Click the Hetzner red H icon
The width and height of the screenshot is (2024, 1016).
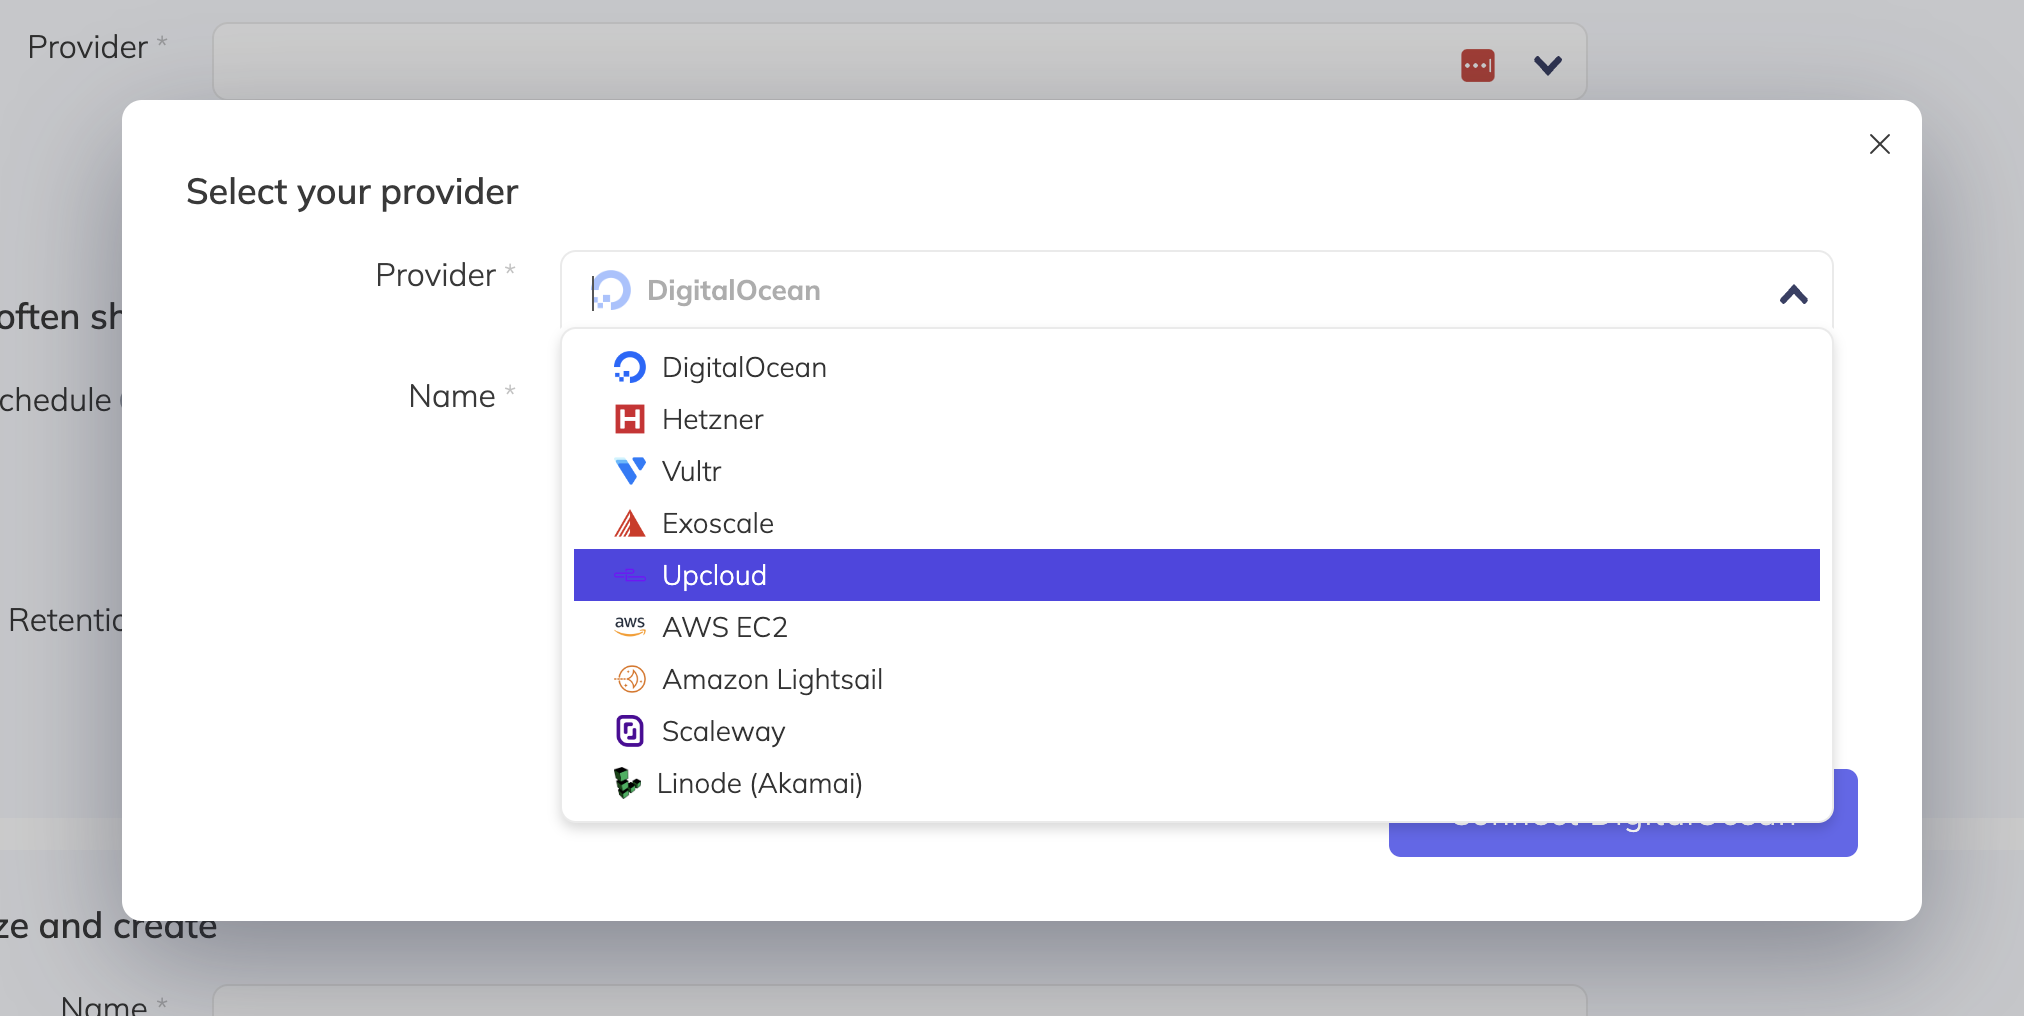click(630, 419)
